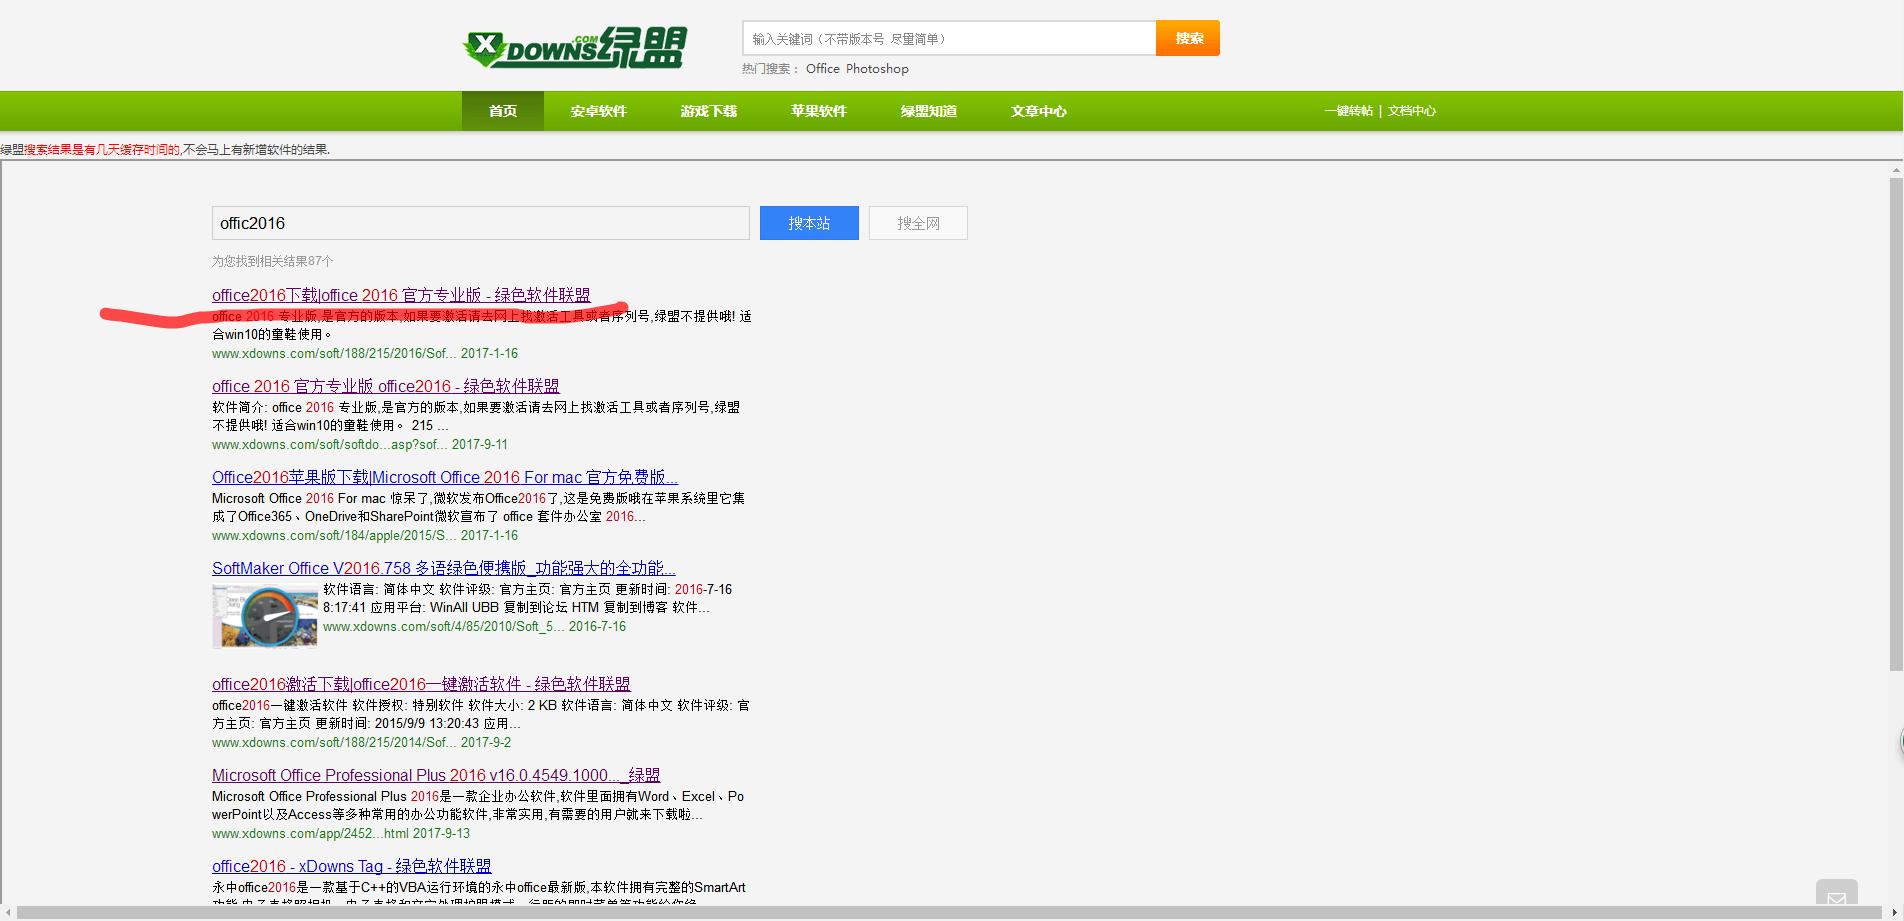Open the 绿盟知道 navigation item

(928, 111)
